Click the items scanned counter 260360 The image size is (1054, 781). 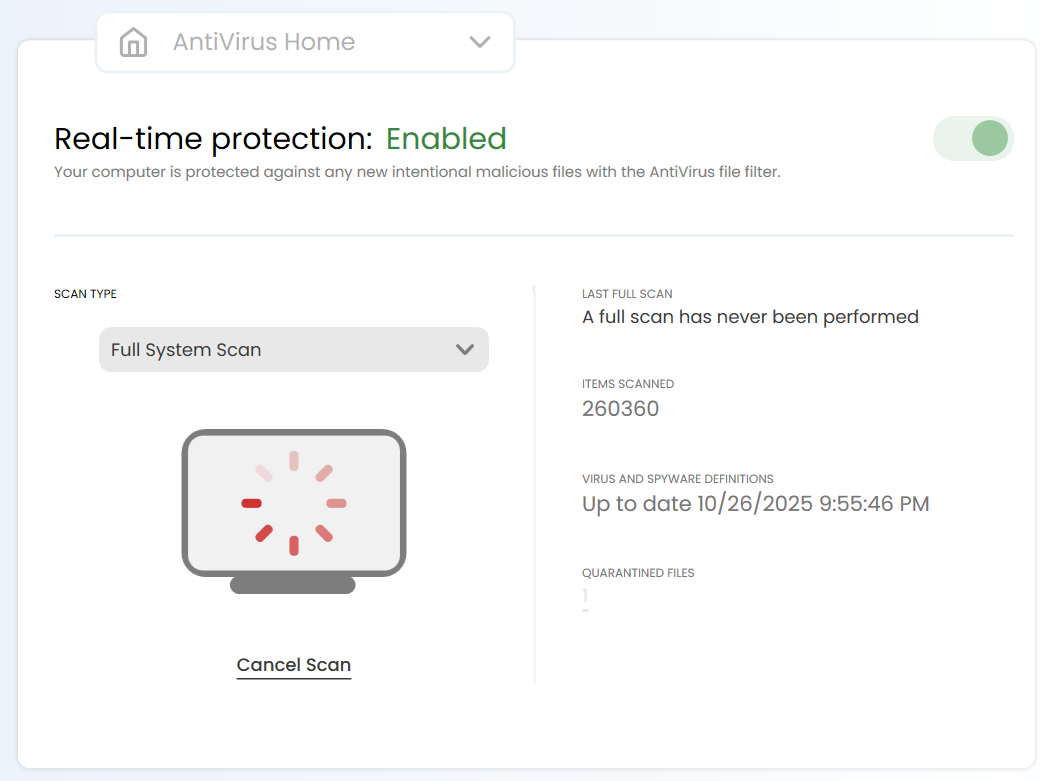click(620, 408)
